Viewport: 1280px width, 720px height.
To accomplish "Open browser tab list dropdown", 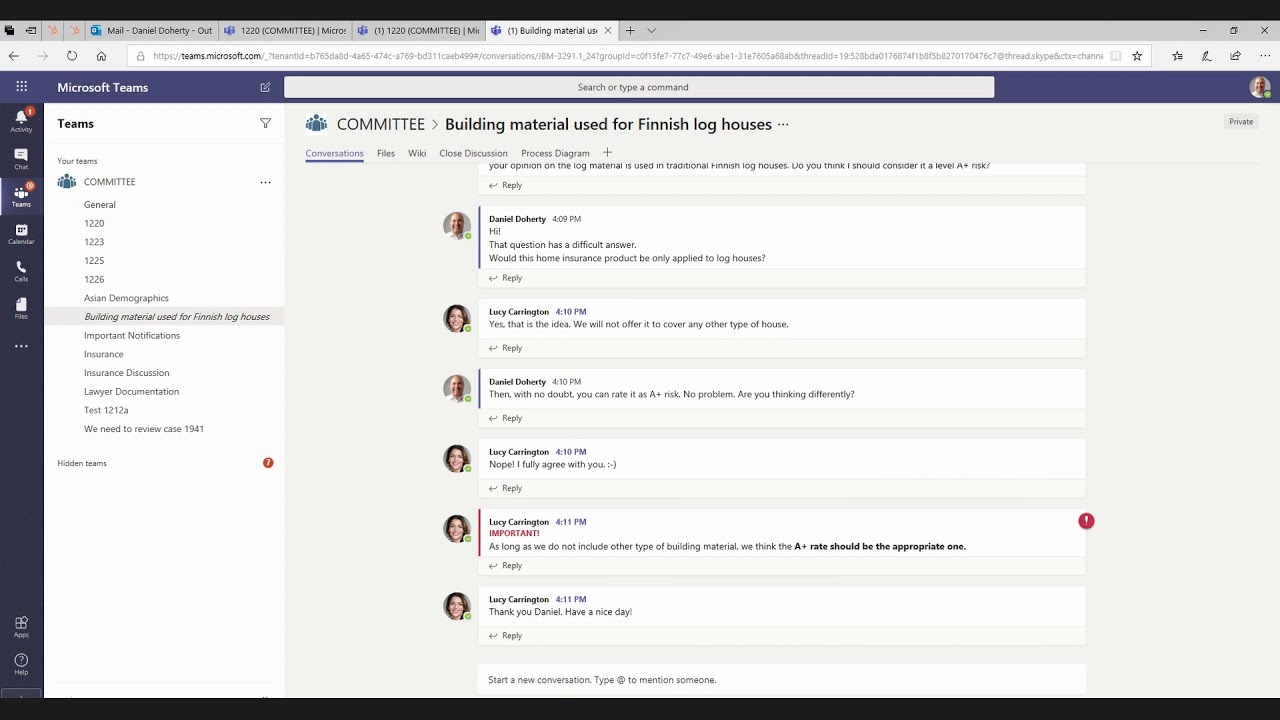I will tap(652, 30).
